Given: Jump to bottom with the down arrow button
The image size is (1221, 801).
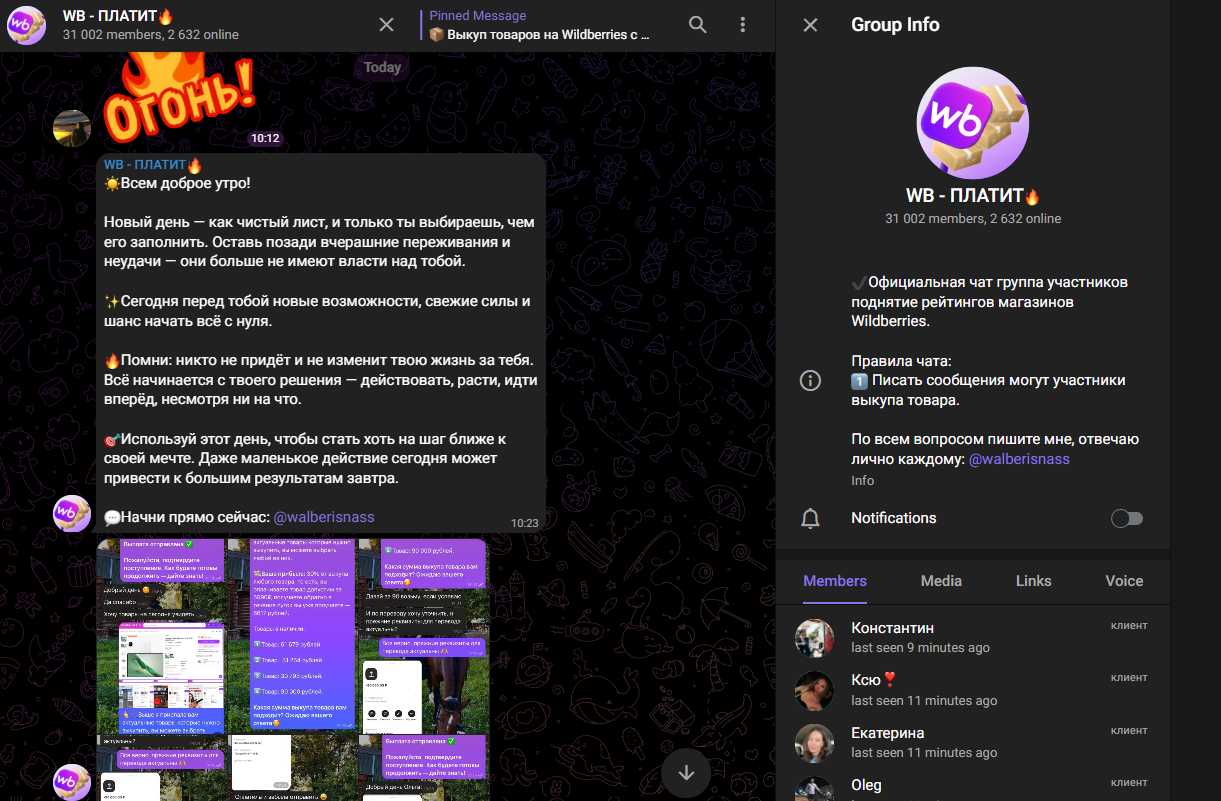Looking at the screenshot, I should tap(686, 772).
